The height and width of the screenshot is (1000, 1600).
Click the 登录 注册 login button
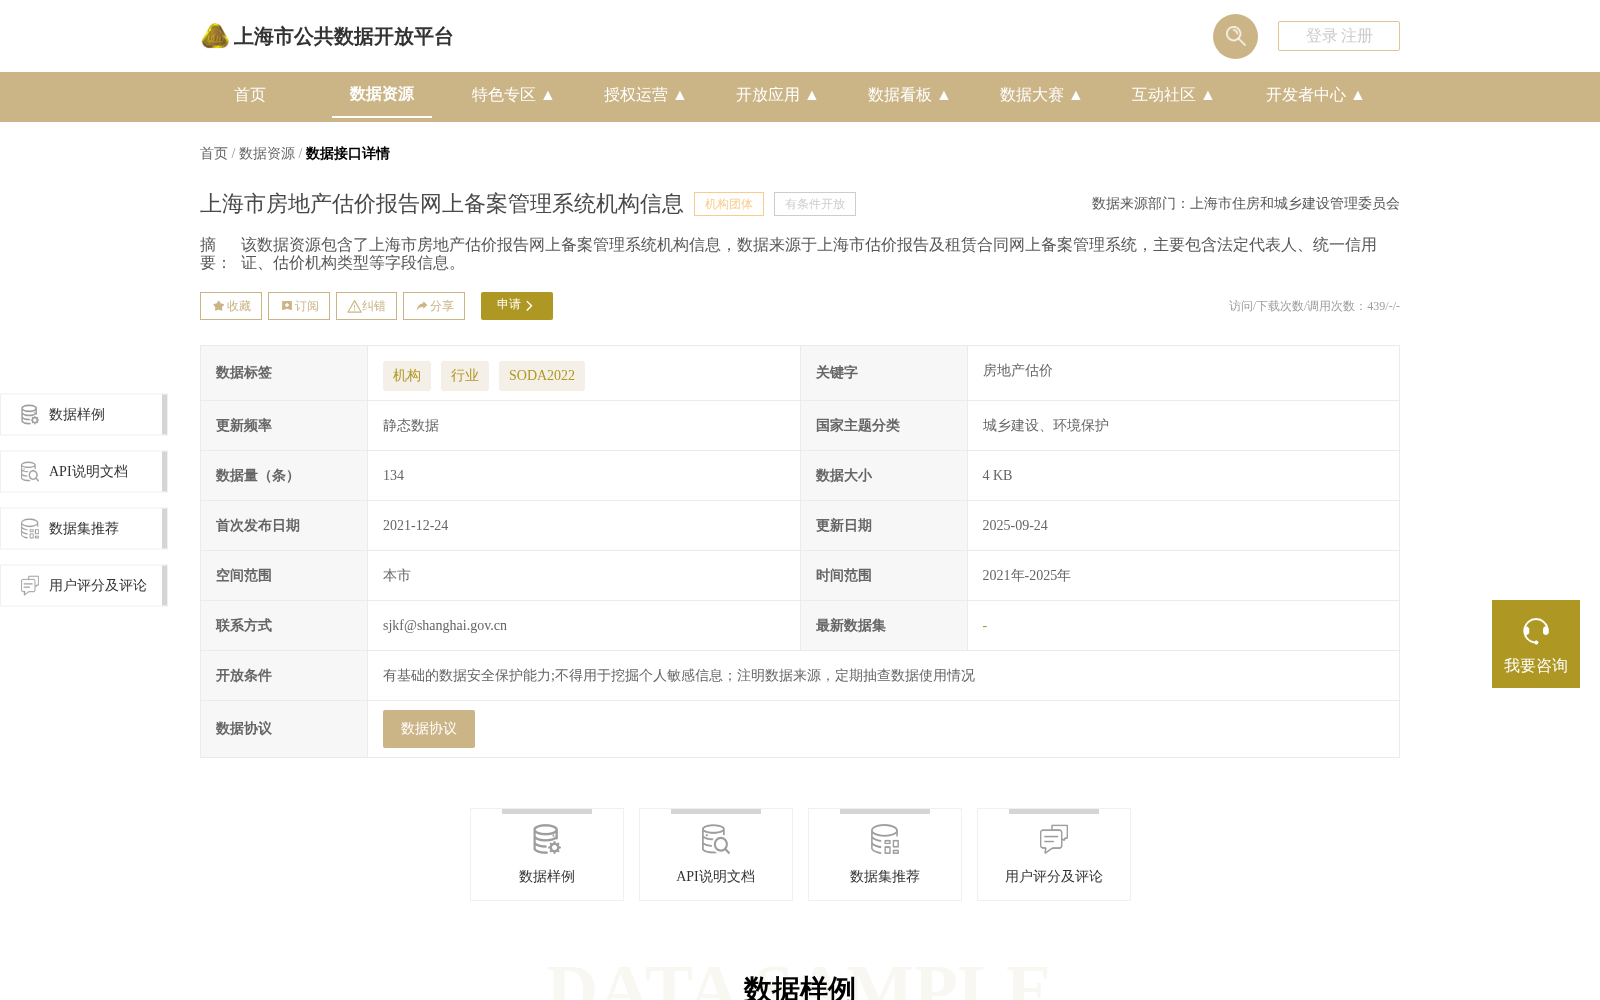coord(1338,36)
